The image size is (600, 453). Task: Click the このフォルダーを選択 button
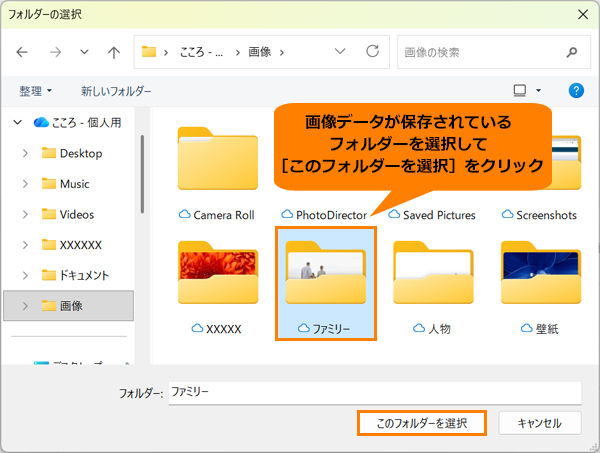click(x=421, y=423)
